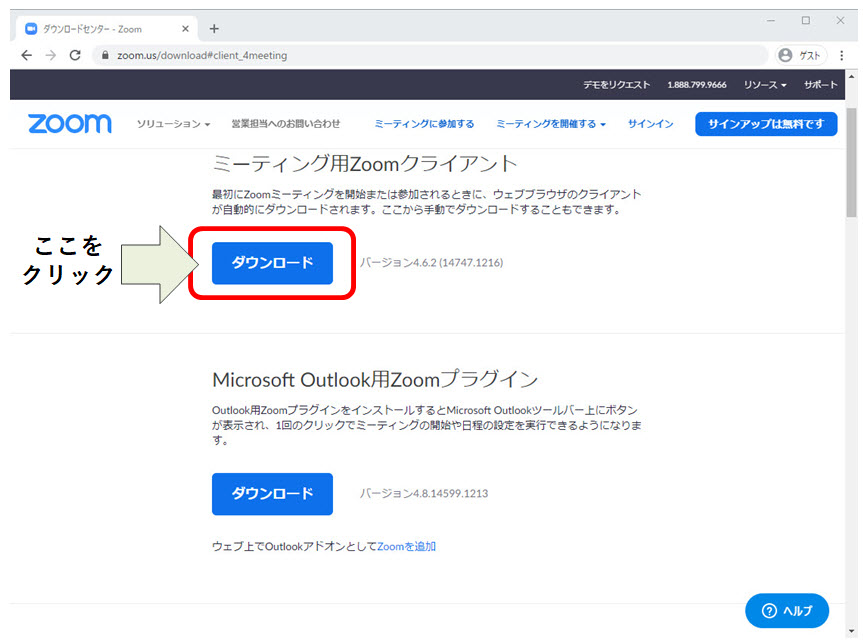Viewport: 863px width, 642px height.
Task: Open the guest profile avatar icon
Action: pyautogui.click(x=785, y=55)
